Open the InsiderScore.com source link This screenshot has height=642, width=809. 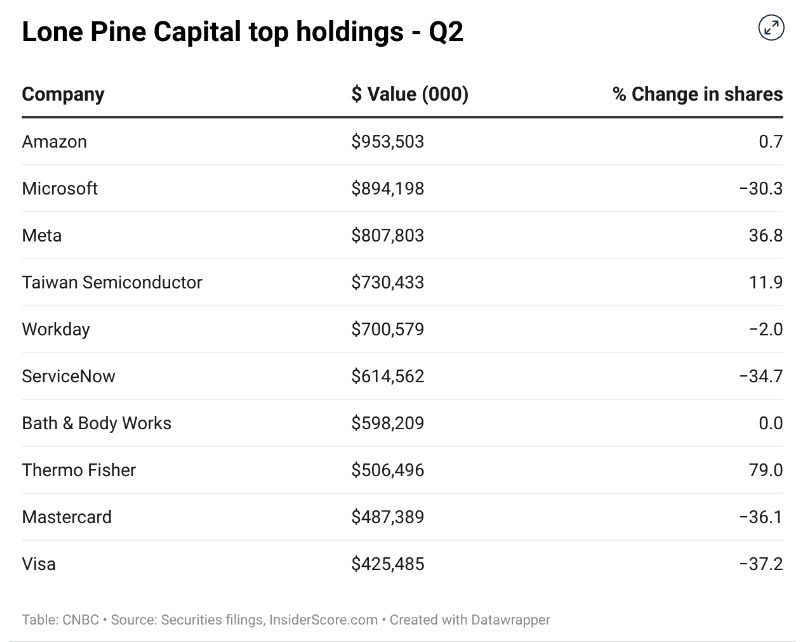pos(325,620)
